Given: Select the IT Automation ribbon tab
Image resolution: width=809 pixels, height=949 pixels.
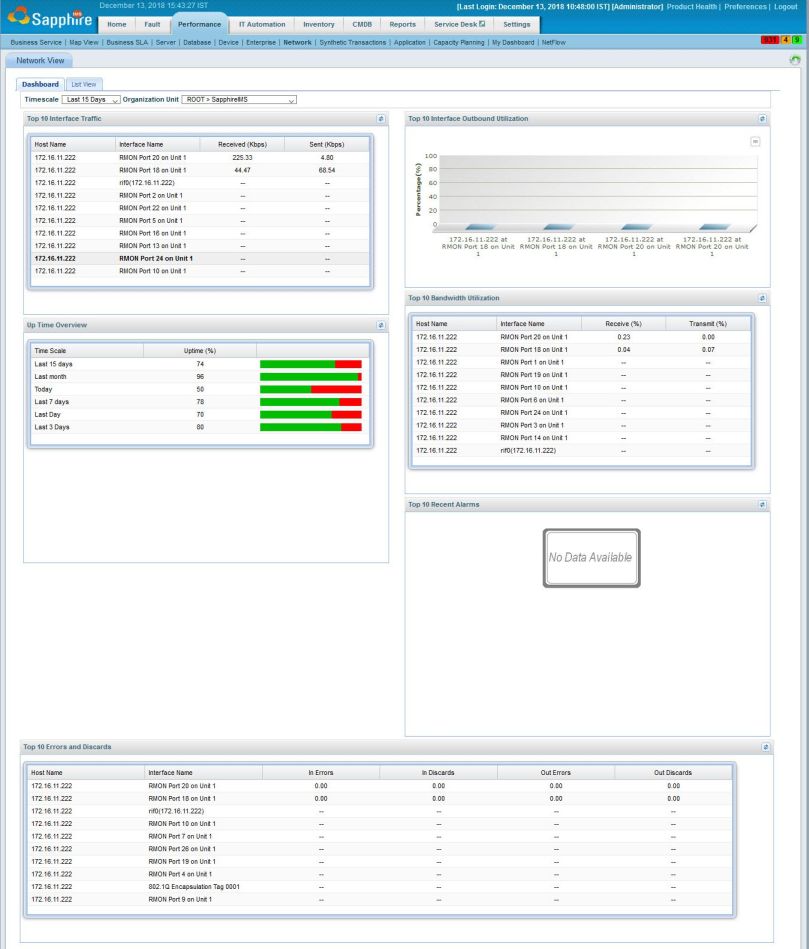Looking at the screenshot, I should pos(261,24).
